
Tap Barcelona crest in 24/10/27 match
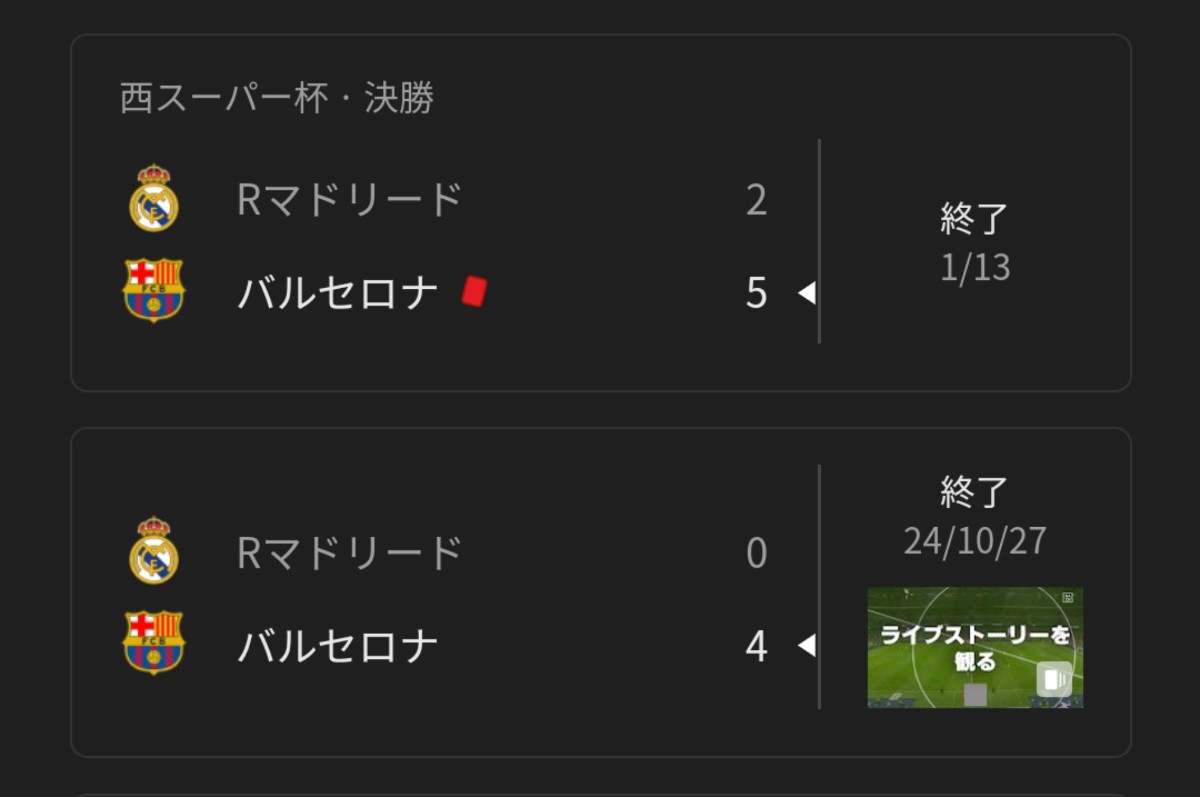tap(153, 643)
